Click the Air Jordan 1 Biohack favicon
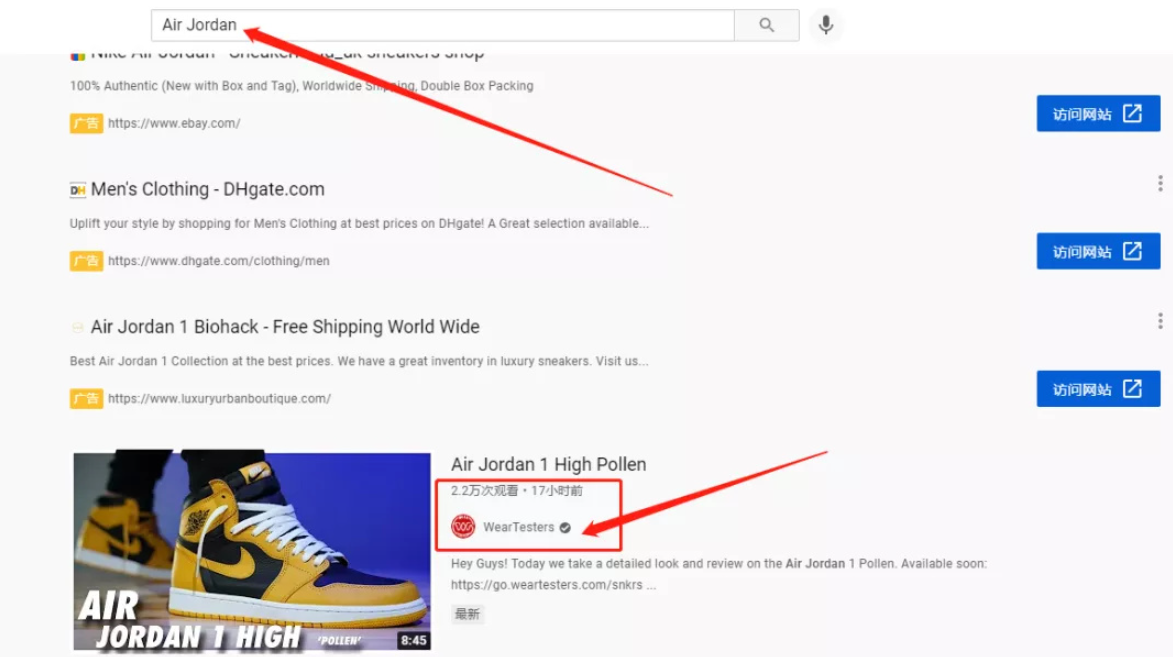Image resolution: width=1173 pixels, height=657 pixels. pyautogui.click(x=78, y=328)
